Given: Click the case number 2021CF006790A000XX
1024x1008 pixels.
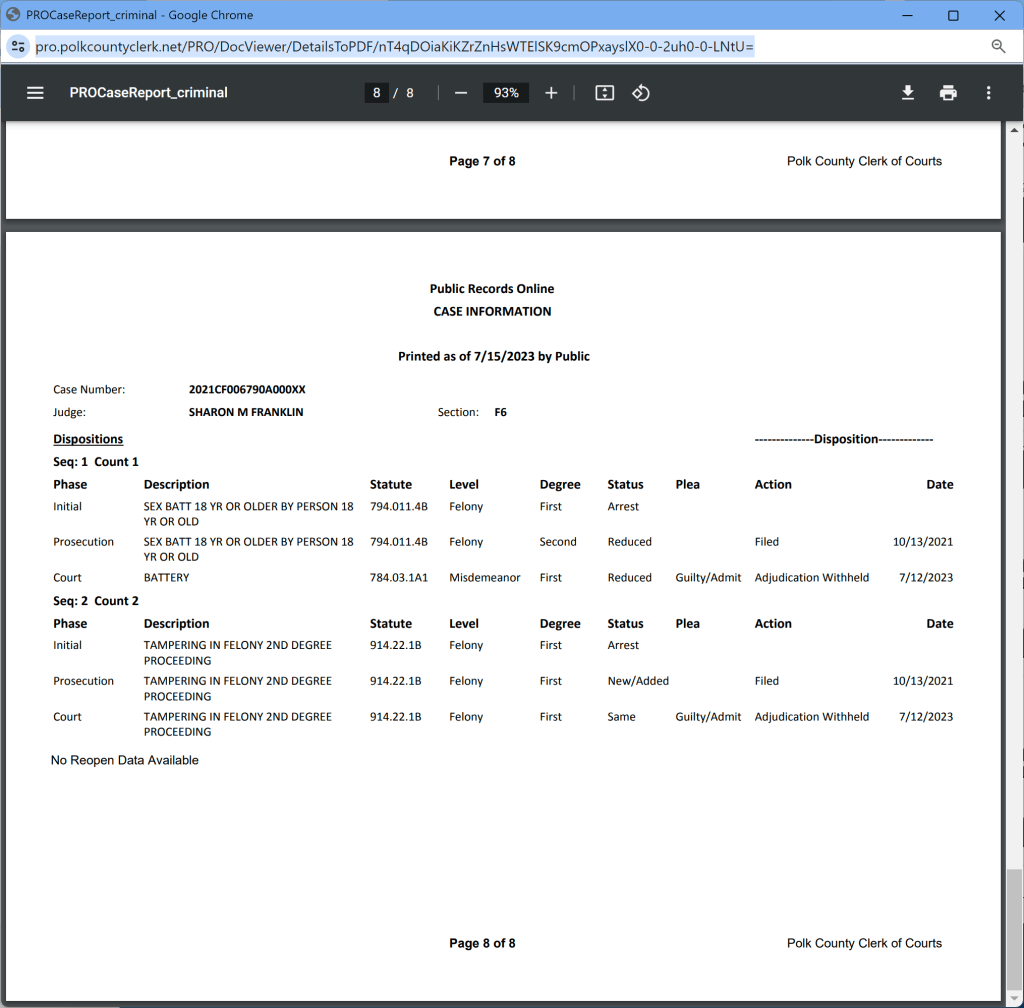Looking at the screenshot, I should pos(247,390).
